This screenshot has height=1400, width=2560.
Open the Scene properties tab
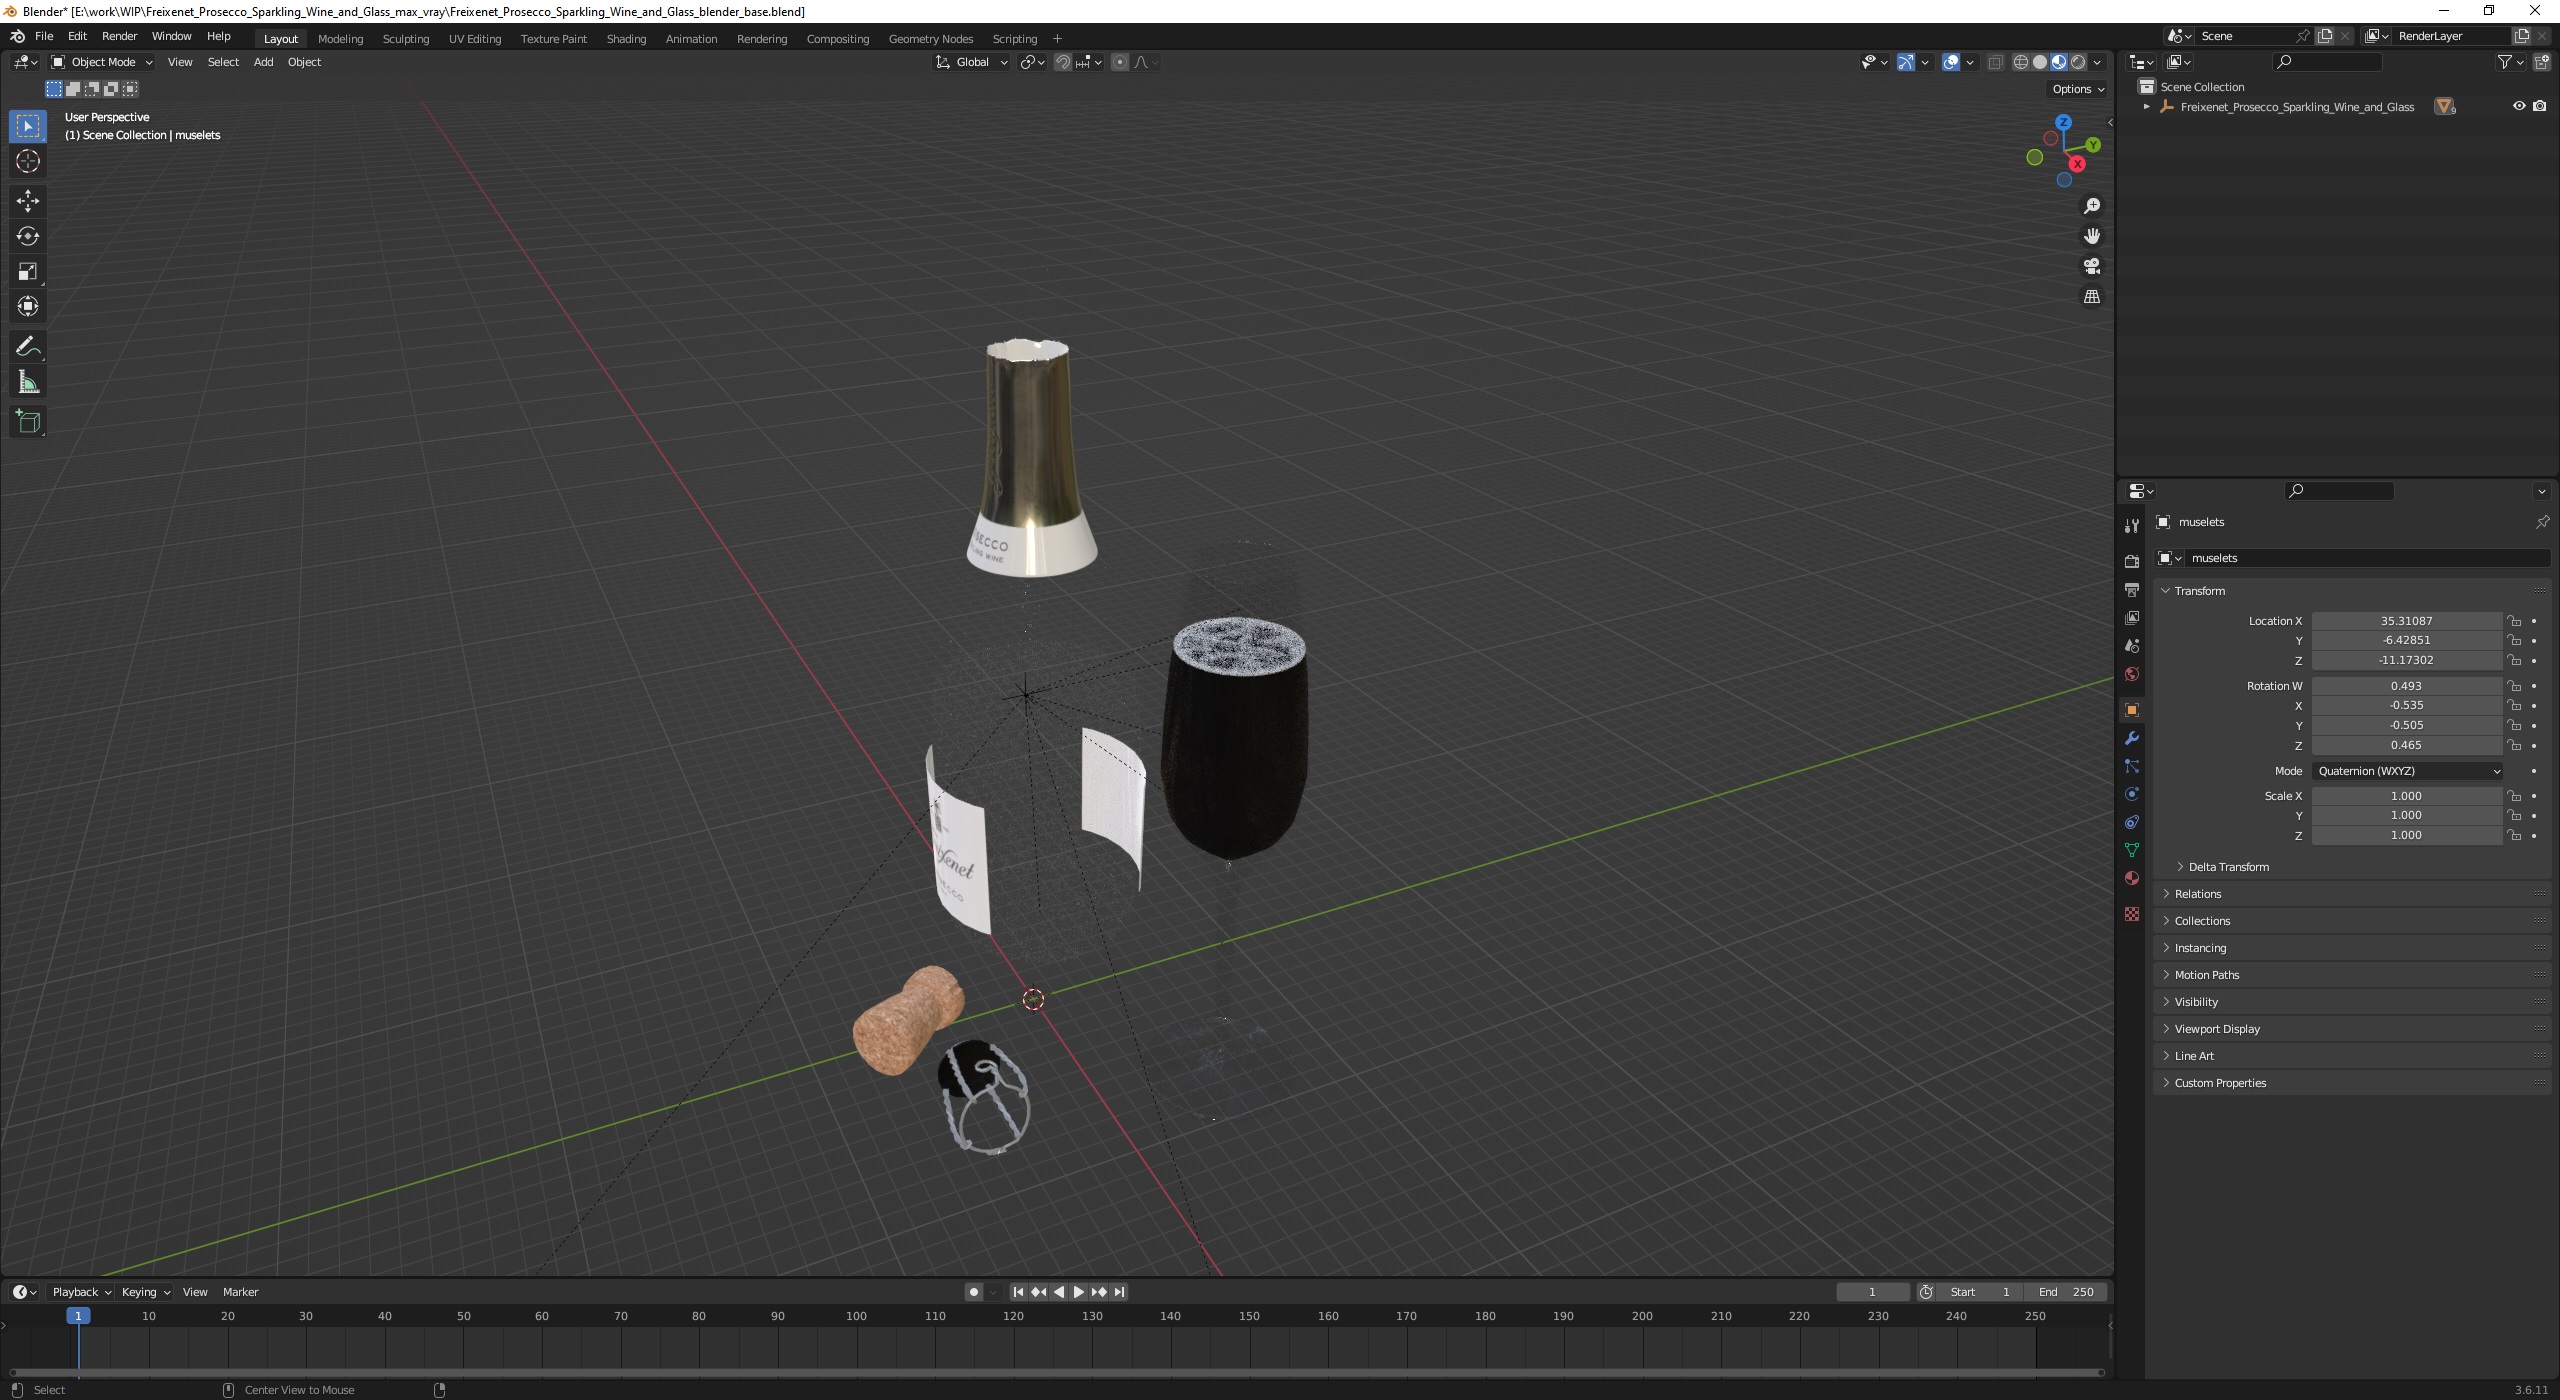pos(2132,645)
